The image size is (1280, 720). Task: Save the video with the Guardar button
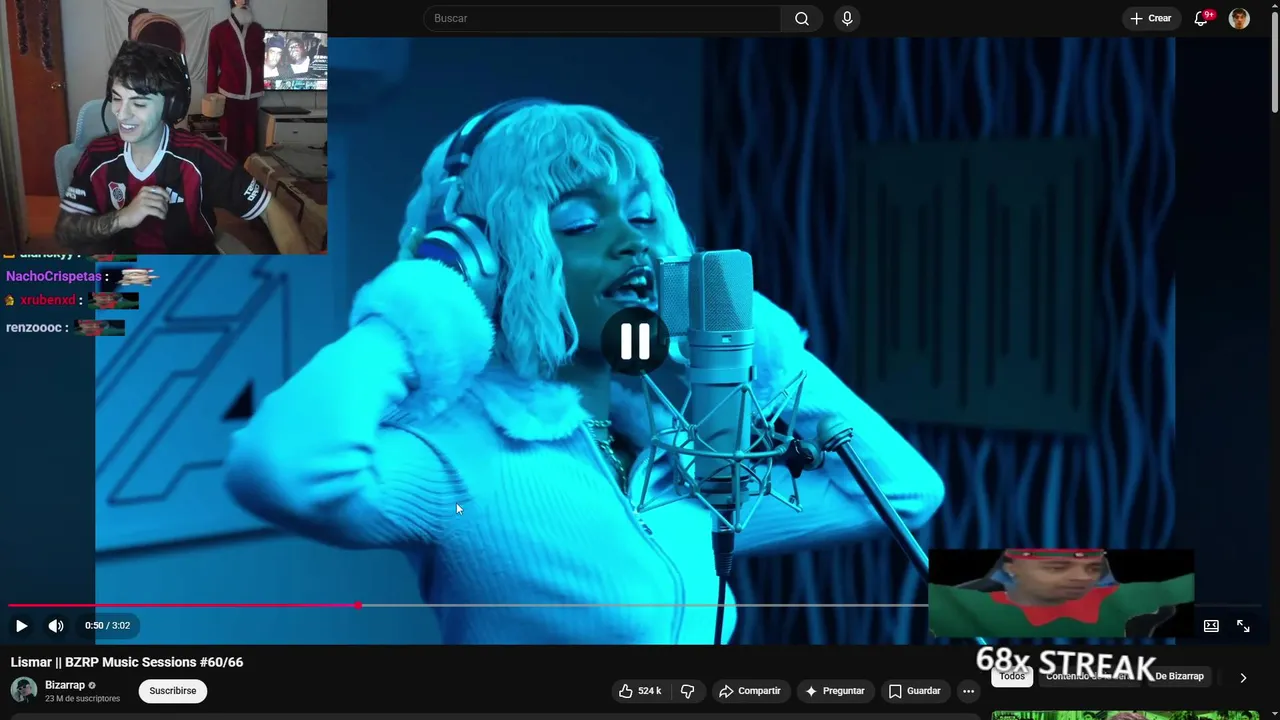[x=915, y=691]
